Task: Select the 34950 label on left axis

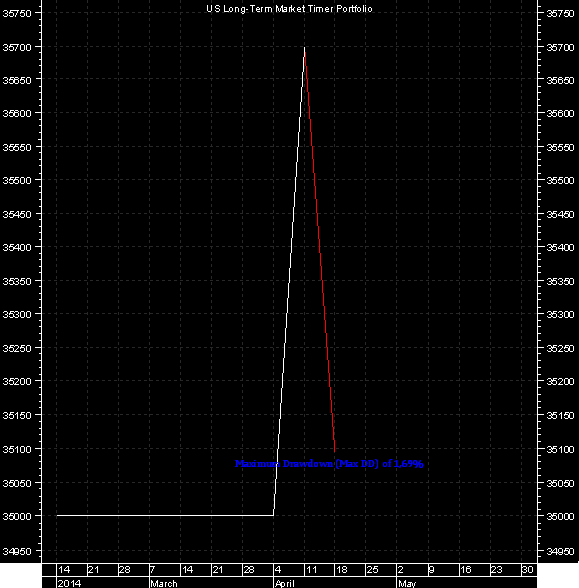Action: tap(17, 551)
